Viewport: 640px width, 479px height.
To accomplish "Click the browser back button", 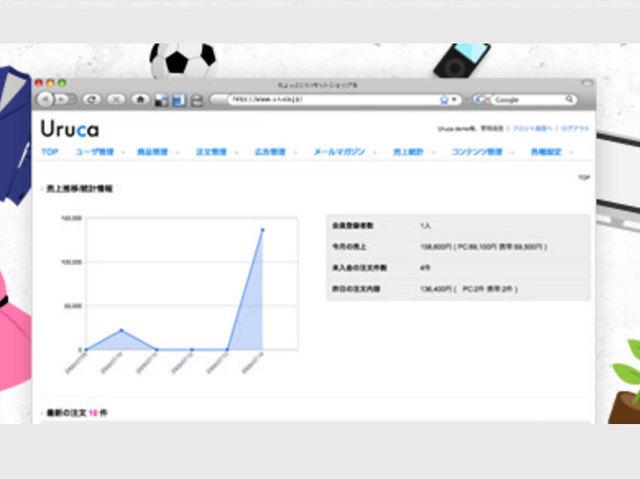I will click(45, 99).
